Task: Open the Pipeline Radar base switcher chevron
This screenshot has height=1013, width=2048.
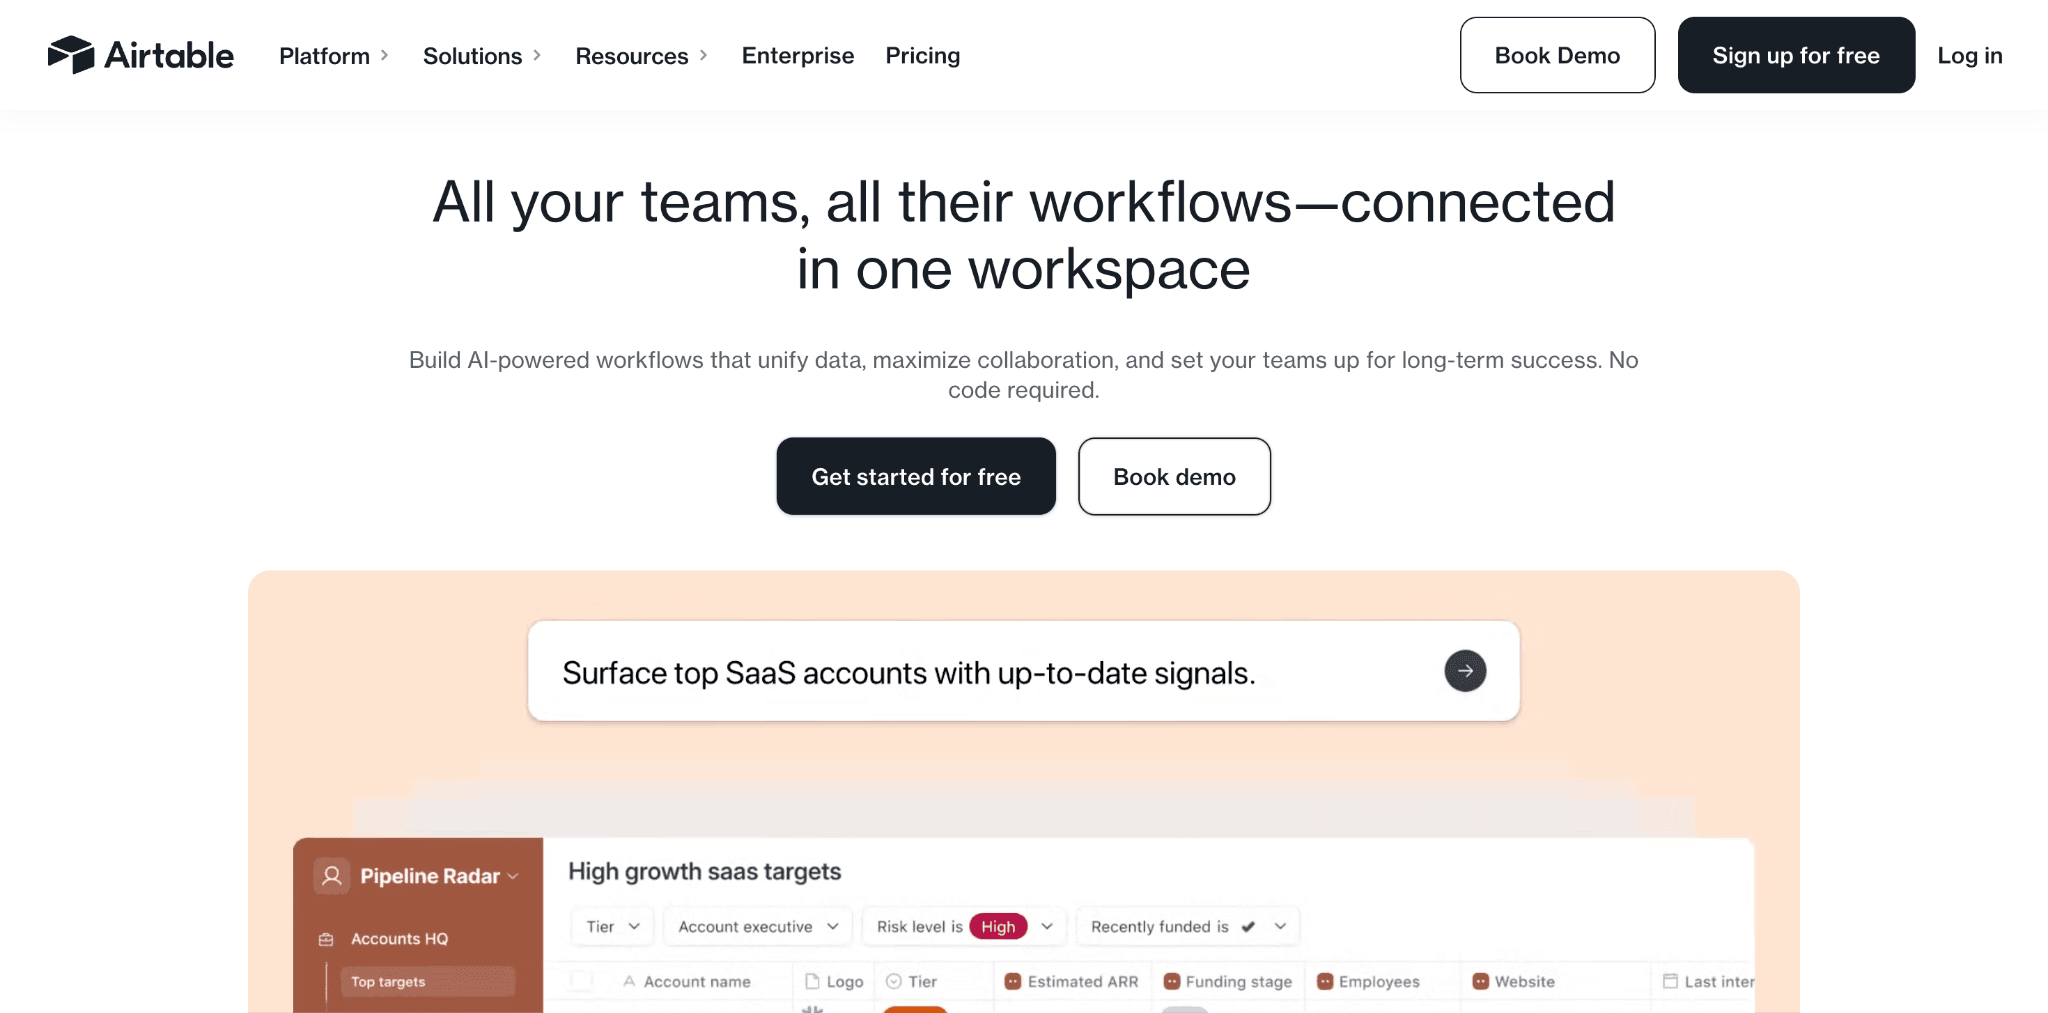Action: pyautogui.click(x=513, y=876)
